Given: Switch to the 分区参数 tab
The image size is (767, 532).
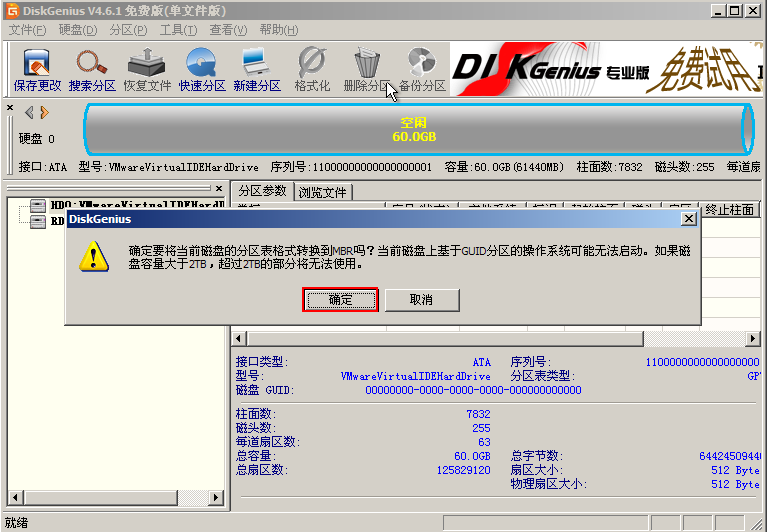Looking at the screenshot, I should tap(263, 191).
